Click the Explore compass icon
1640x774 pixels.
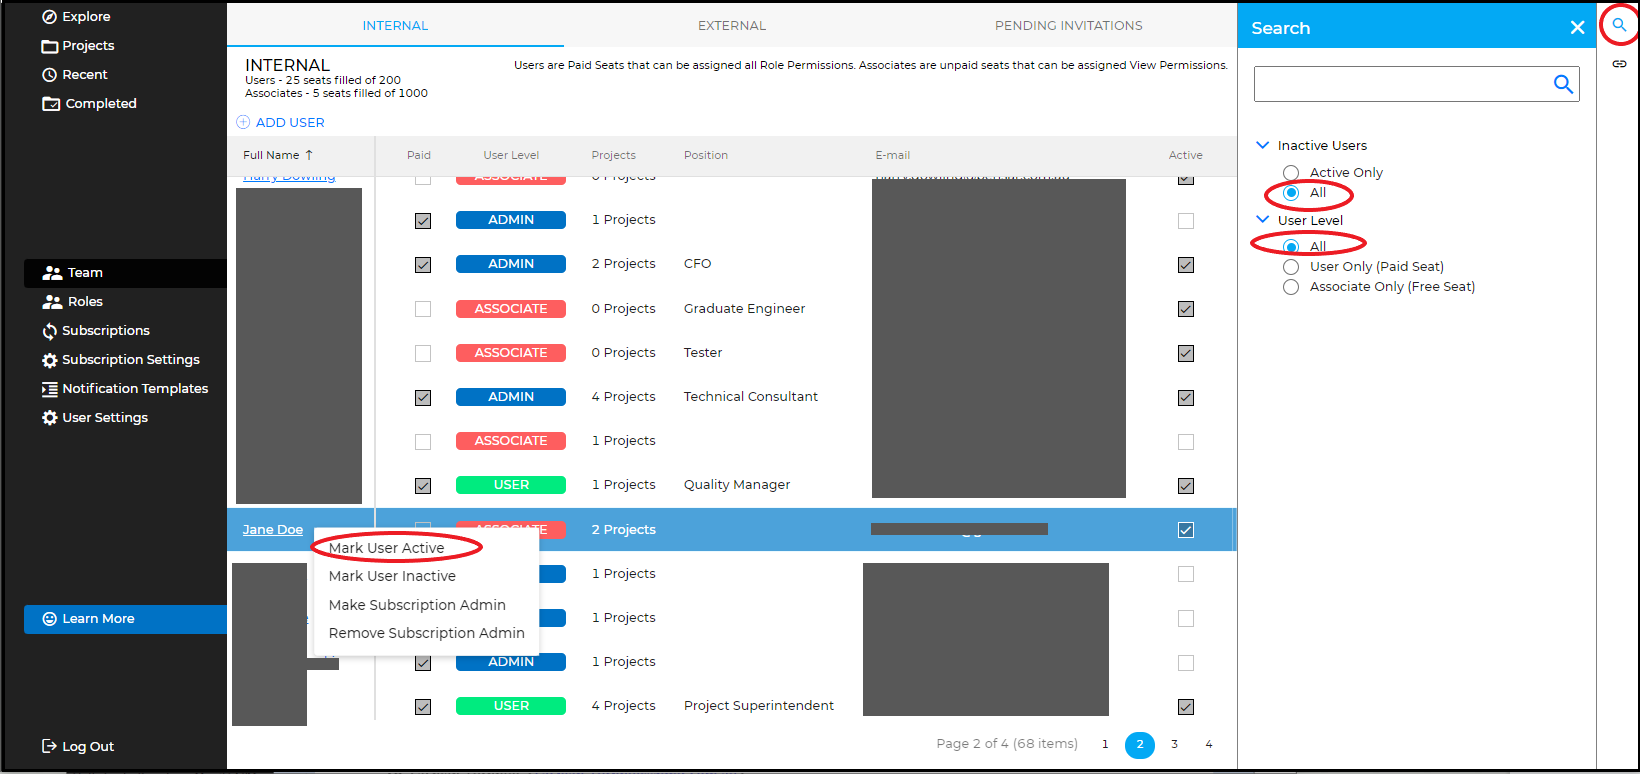pyautogui.click(x=49, y=17)
